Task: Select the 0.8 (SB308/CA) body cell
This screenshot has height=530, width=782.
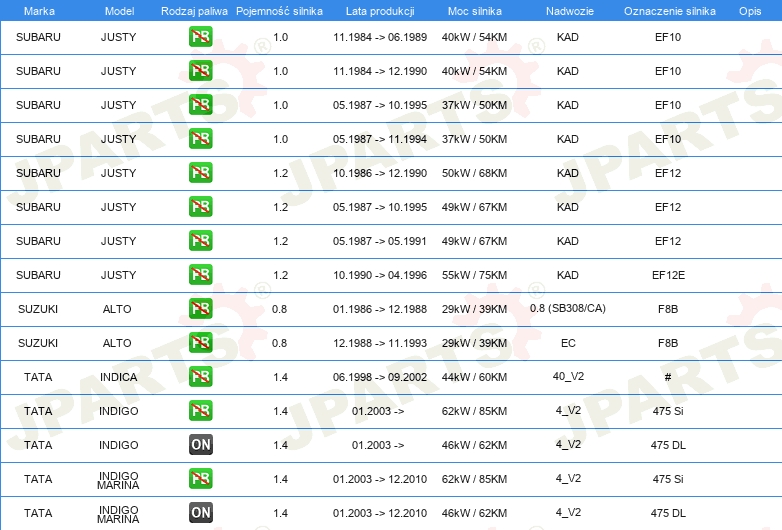Action: (x=568, y=308)
